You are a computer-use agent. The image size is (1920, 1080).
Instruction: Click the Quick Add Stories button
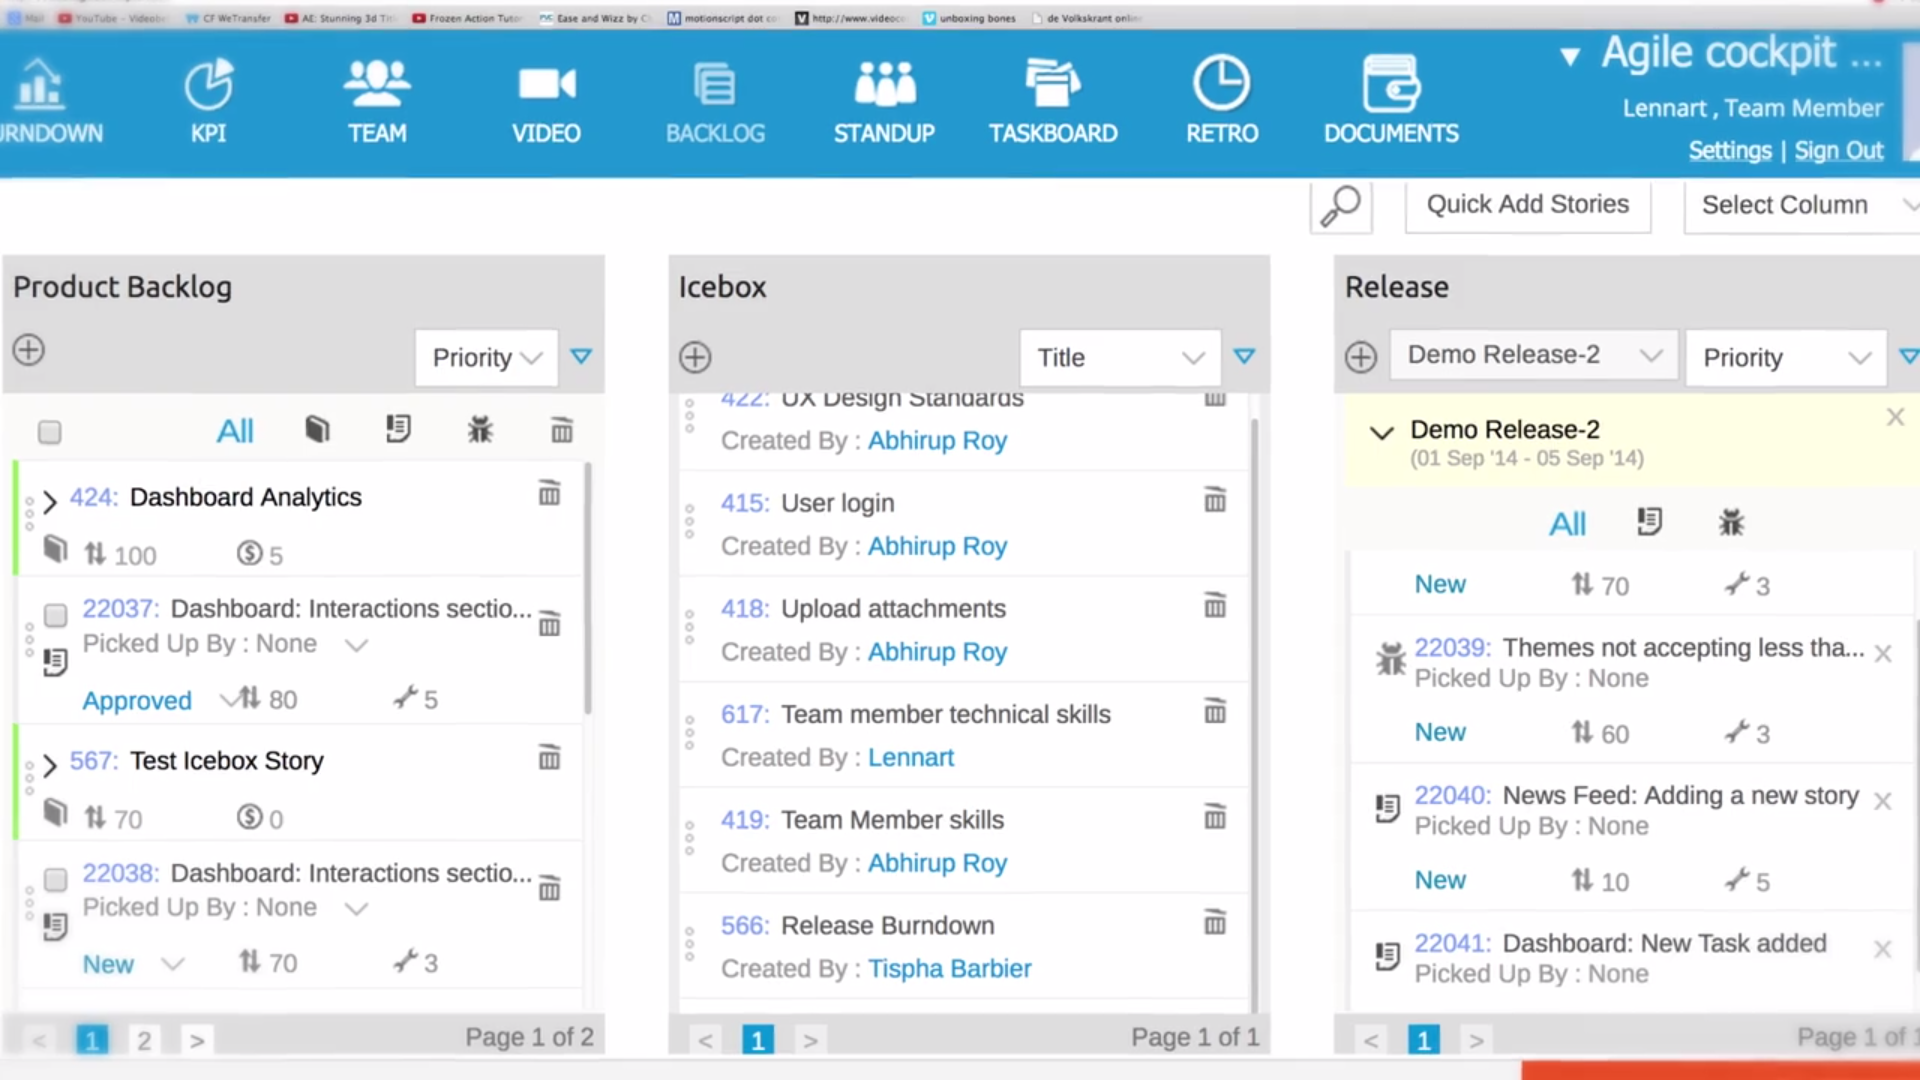[1527, 205]
